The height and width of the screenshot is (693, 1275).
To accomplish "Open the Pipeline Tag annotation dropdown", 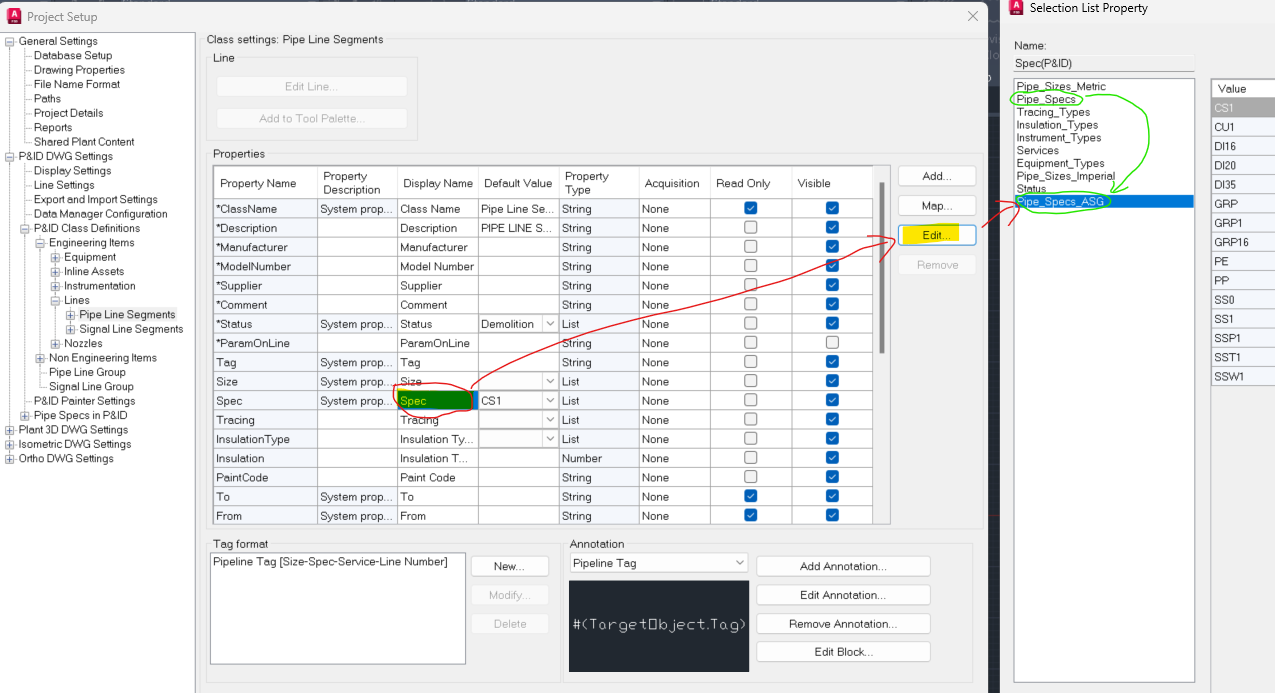I will click(x=740, y=562).
